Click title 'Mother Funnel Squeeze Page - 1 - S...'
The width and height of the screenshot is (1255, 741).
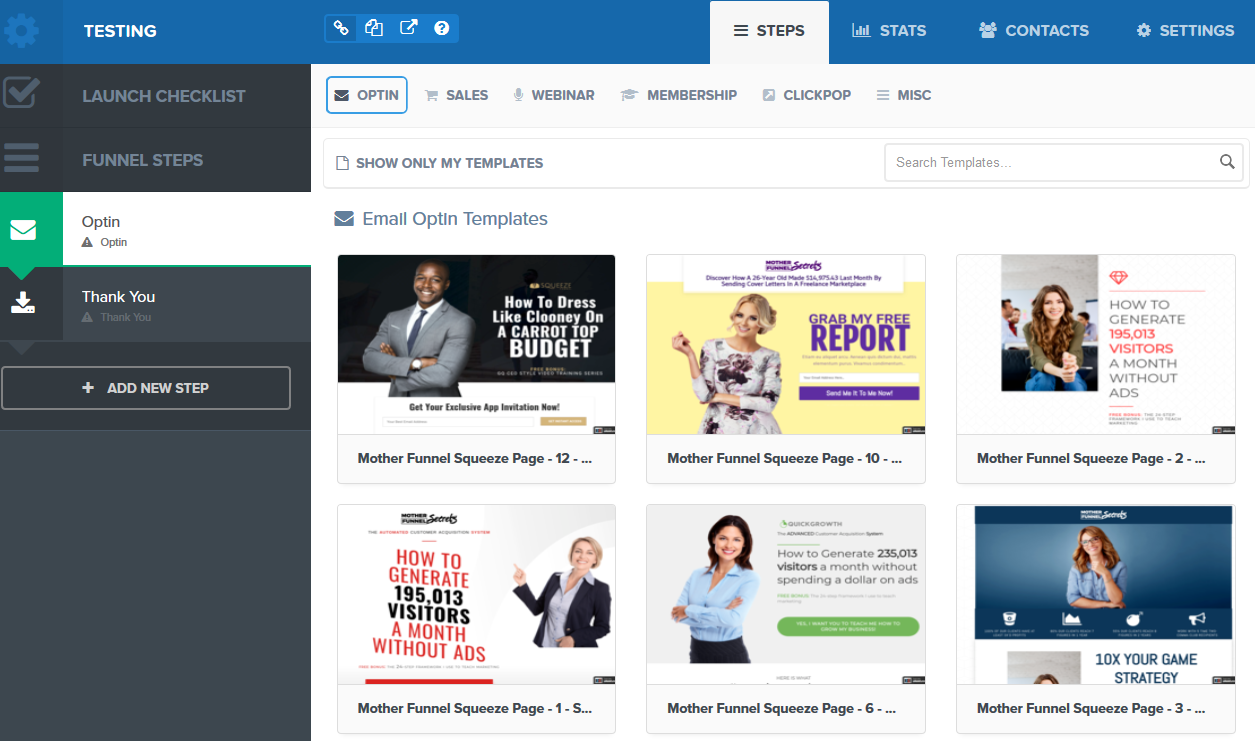tap(475, 709)
